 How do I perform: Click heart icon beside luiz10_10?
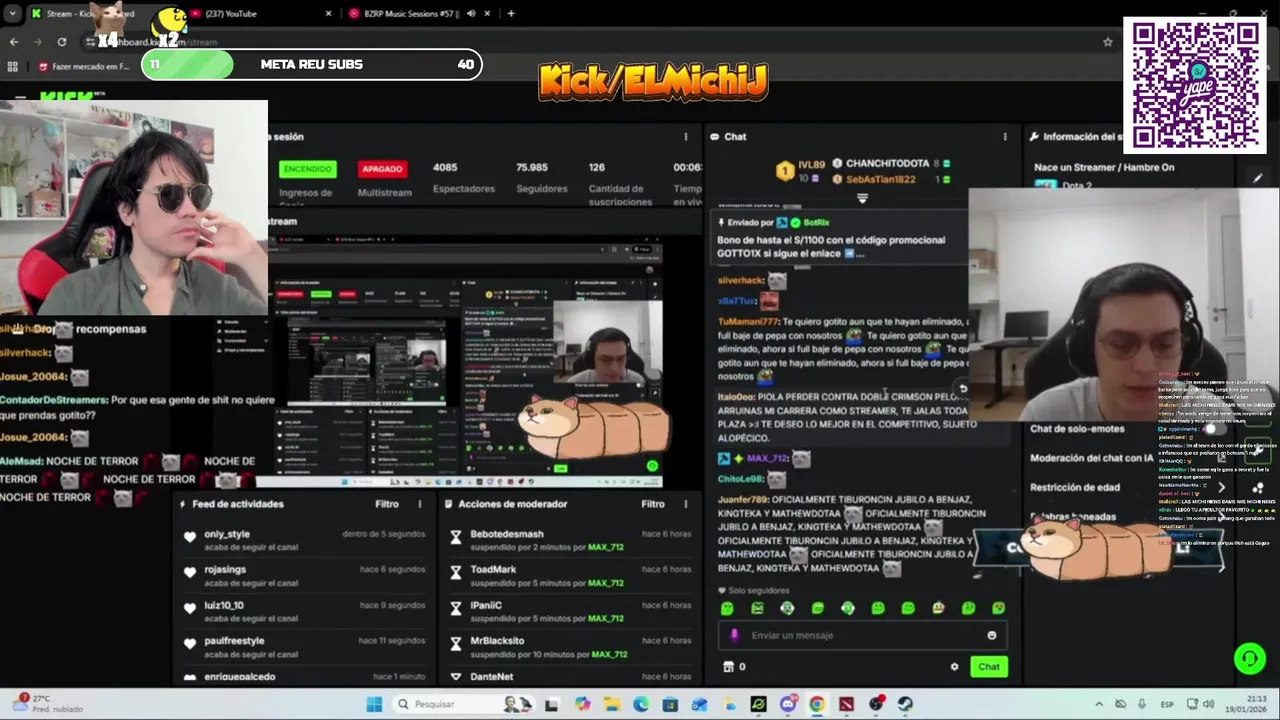tap(190, 608)
